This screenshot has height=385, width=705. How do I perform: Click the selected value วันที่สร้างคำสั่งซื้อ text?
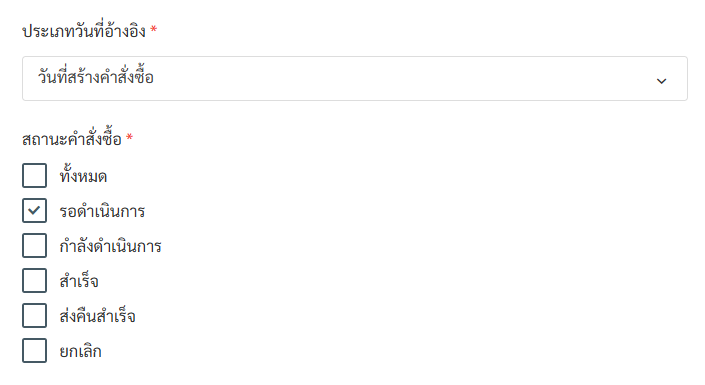click(96, 77)
